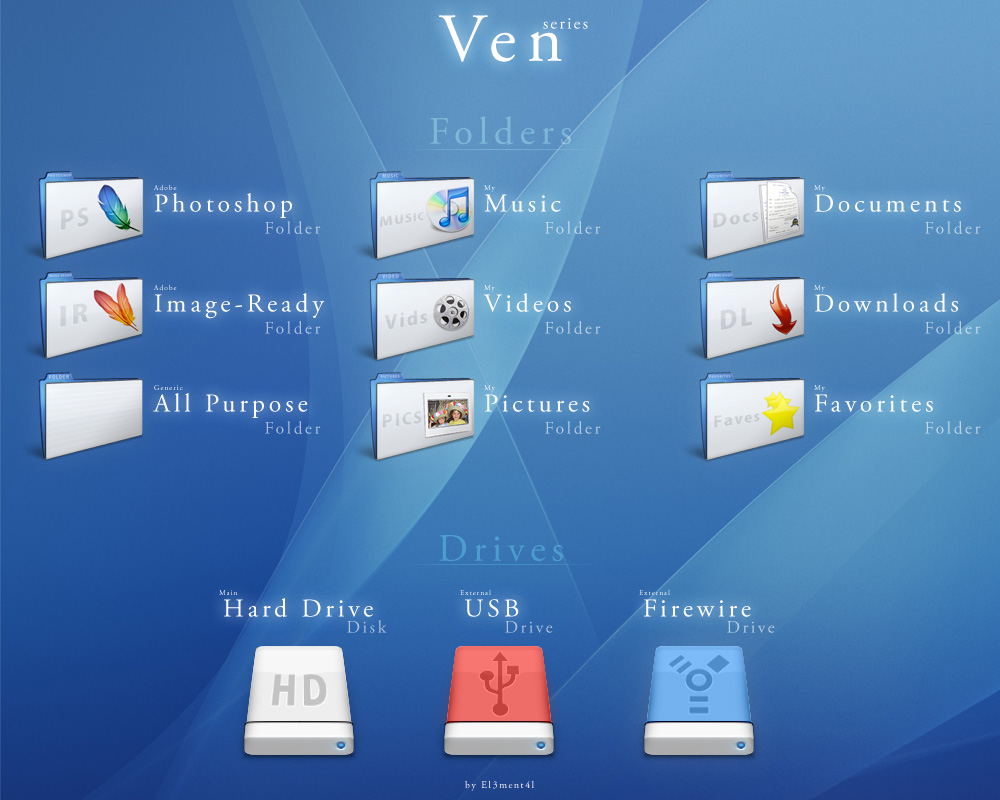Click the 'Ven' series title
The width and height of the screenshot is (1000, 800).
(x=502, y=39)
